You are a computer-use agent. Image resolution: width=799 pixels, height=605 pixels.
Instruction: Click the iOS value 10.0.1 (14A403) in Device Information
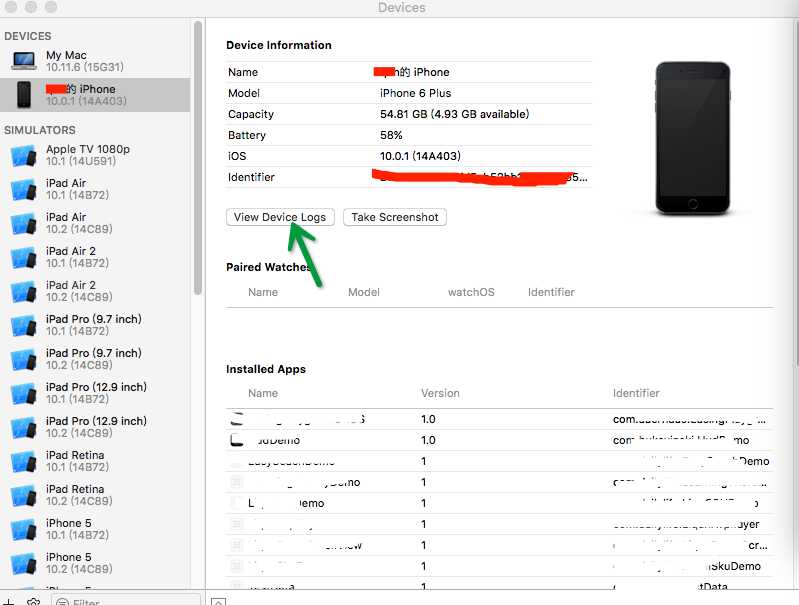[420, 156]
